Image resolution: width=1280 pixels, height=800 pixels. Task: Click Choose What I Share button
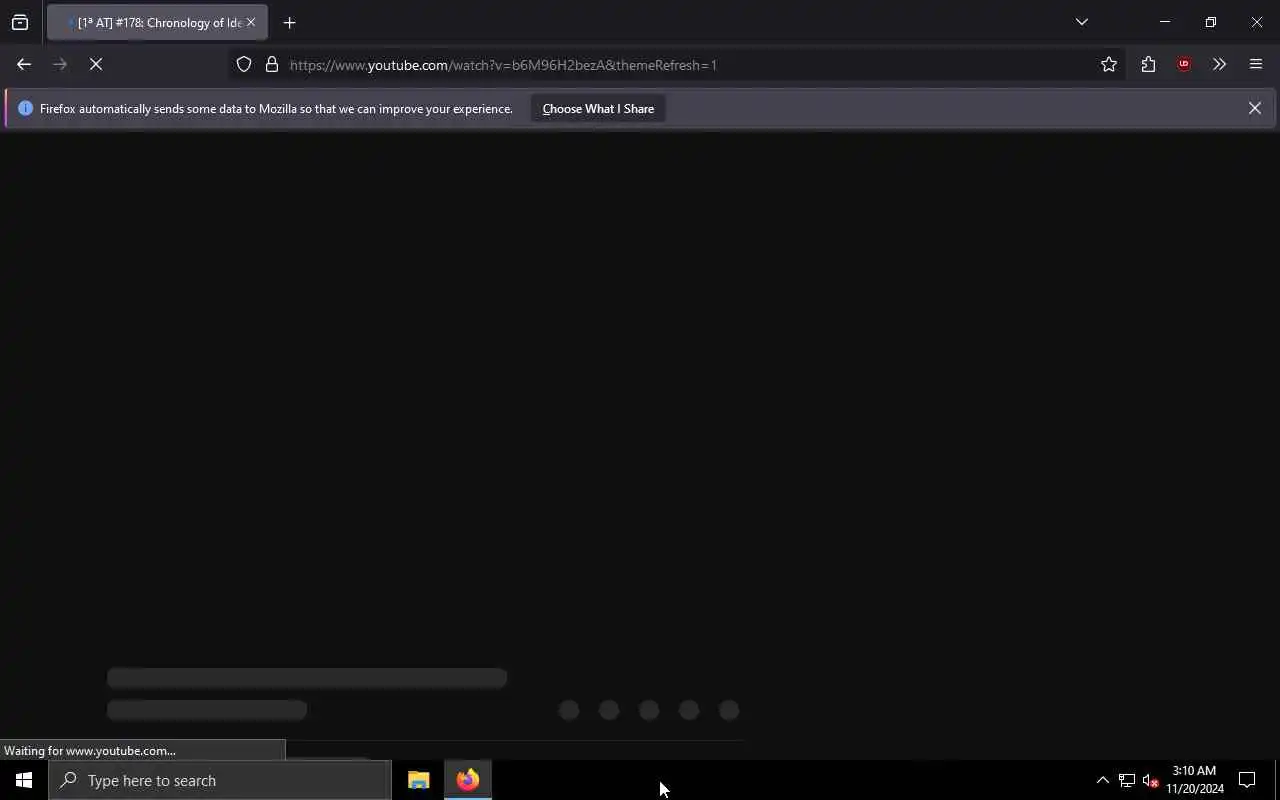pyautogui.click(x=598, y=109)
